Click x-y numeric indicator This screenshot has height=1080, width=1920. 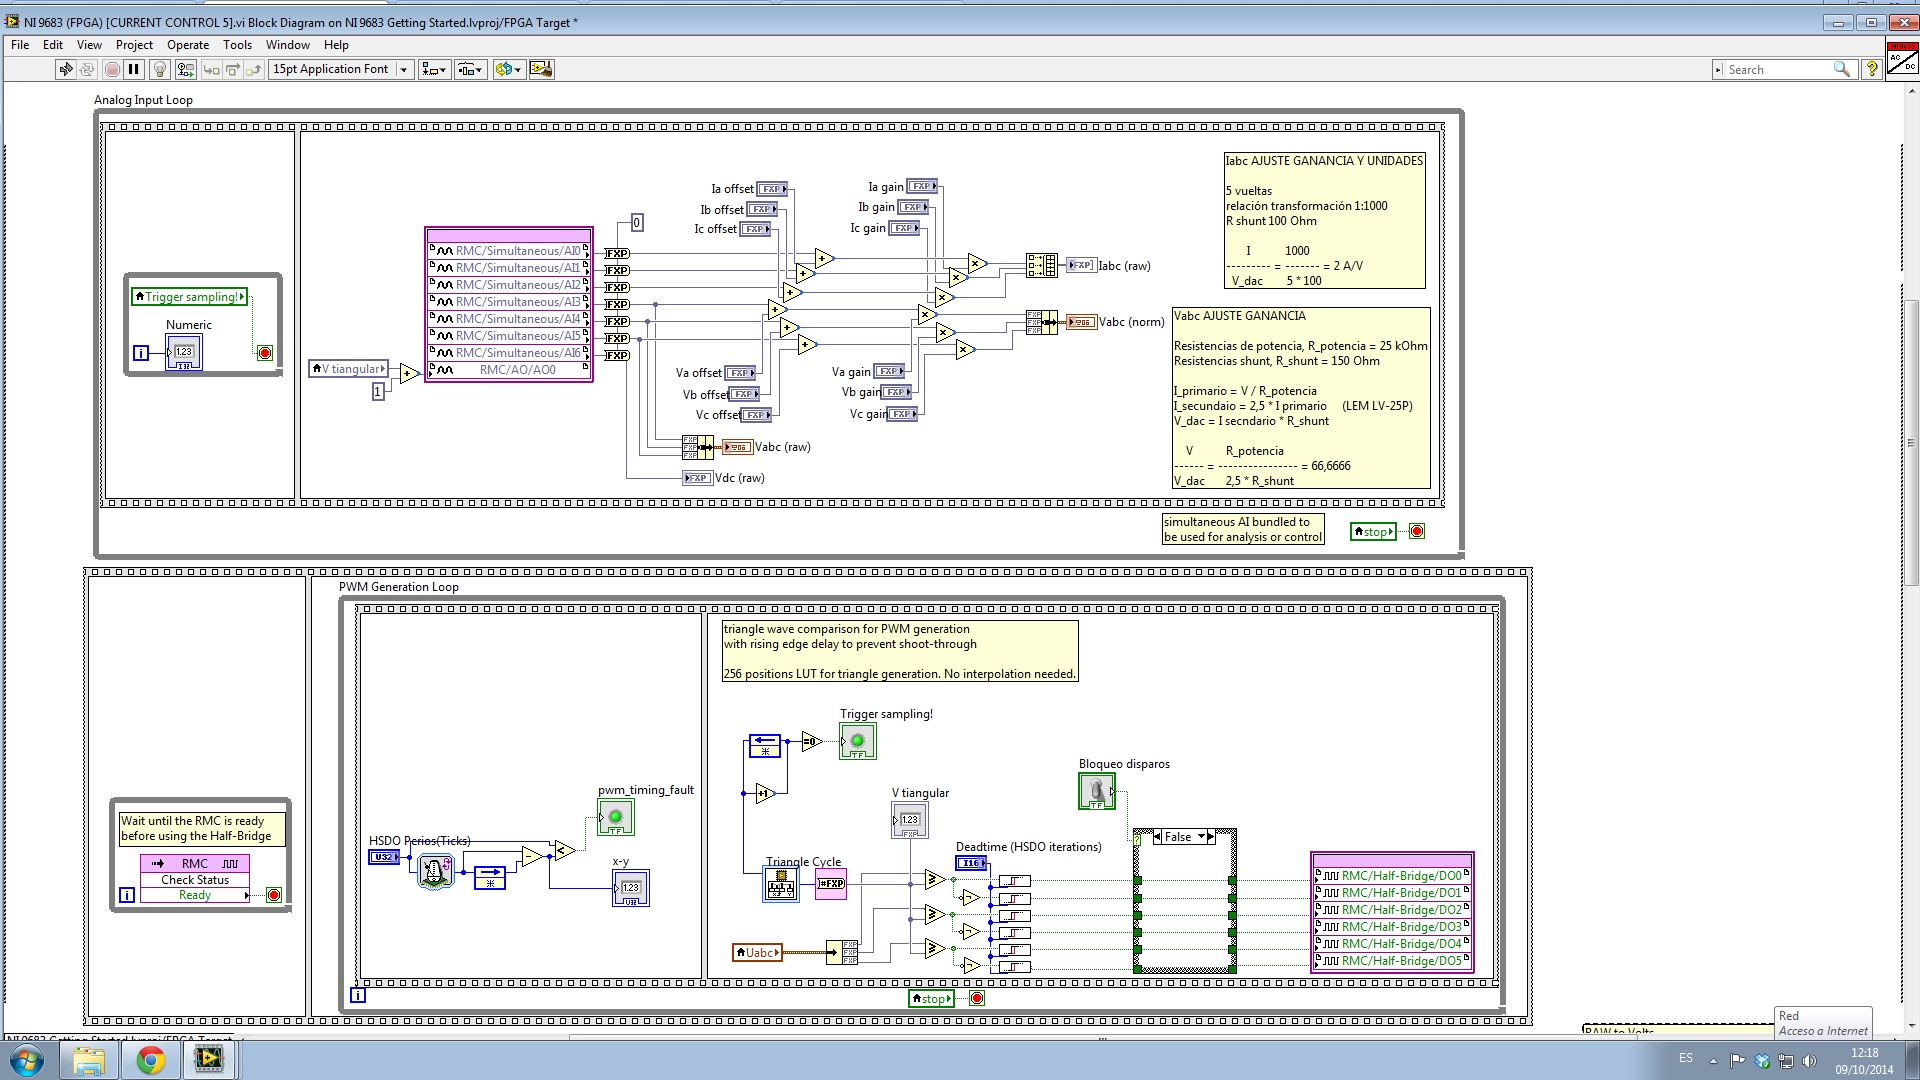(x=631, y=888)
